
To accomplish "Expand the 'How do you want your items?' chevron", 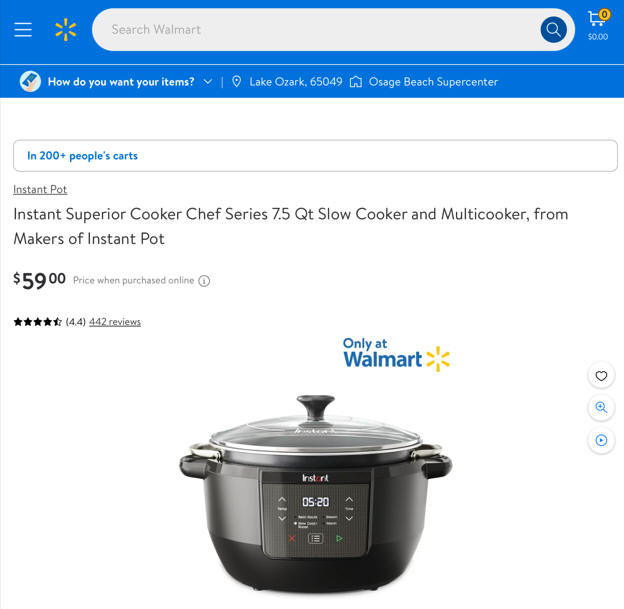I will click(208, 82).
